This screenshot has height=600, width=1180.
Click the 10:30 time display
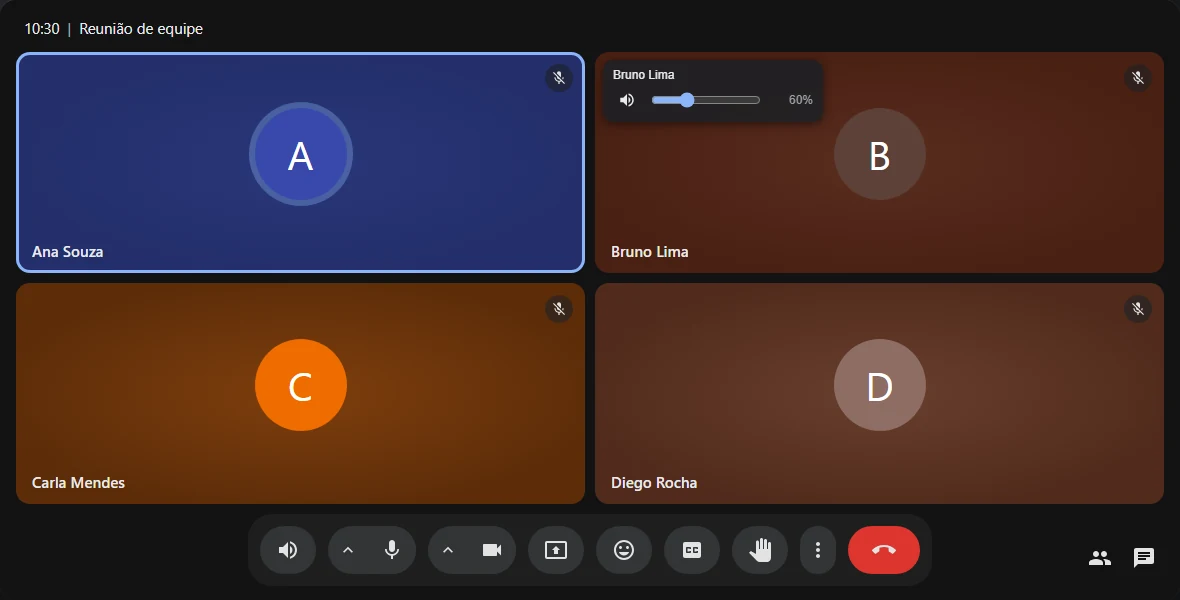[42, 29]
